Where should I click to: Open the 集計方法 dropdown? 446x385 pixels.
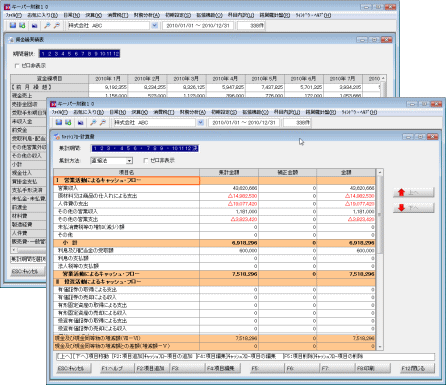[129, 161]
